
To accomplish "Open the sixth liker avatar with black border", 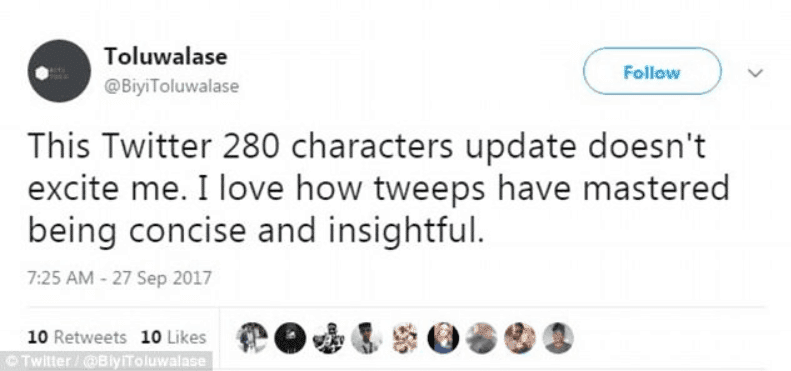I will click(443, 338).
